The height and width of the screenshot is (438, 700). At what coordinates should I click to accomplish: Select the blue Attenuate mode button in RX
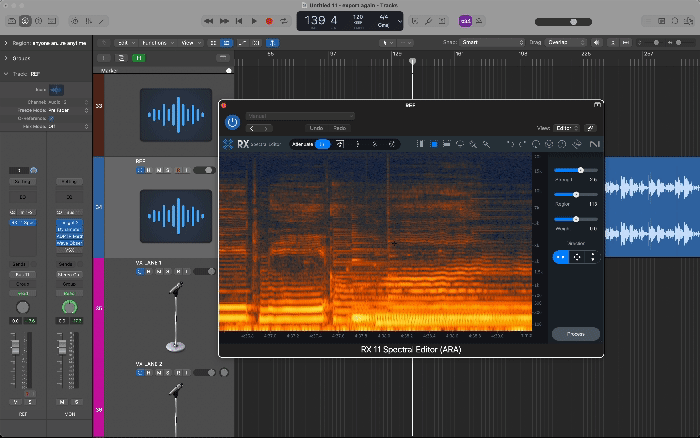tap(322, 144)
